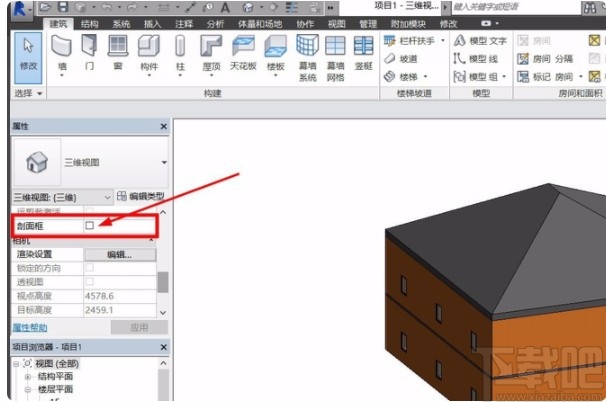Click the Eye Elevation (视点高度) value field

(118, 296)
